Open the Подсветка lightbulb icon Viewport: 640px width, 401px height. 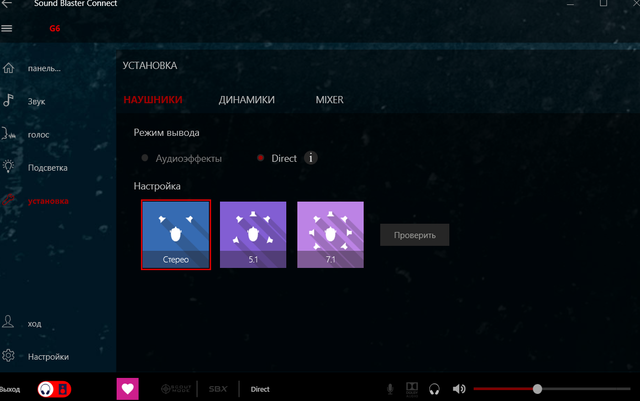click(x=8, y=166)
